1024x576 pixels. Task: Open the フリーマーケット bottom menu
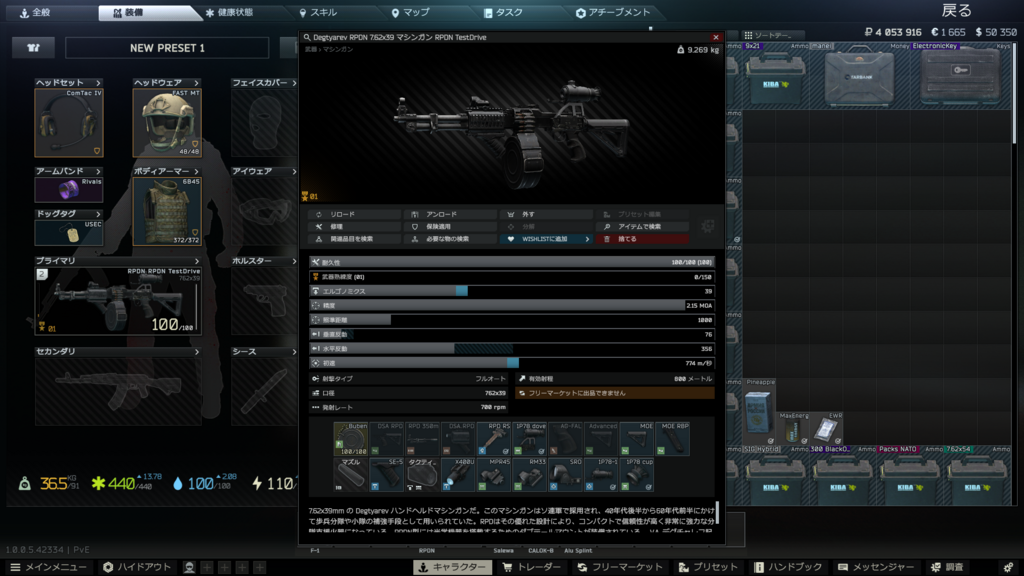(621, 567)
